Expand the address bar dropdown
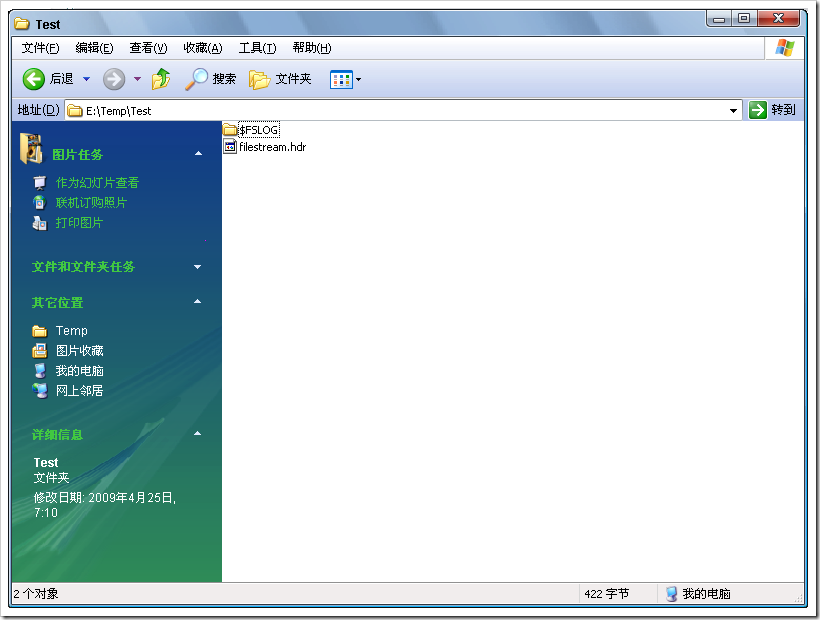820x620 pixels. tap(733, 110)
